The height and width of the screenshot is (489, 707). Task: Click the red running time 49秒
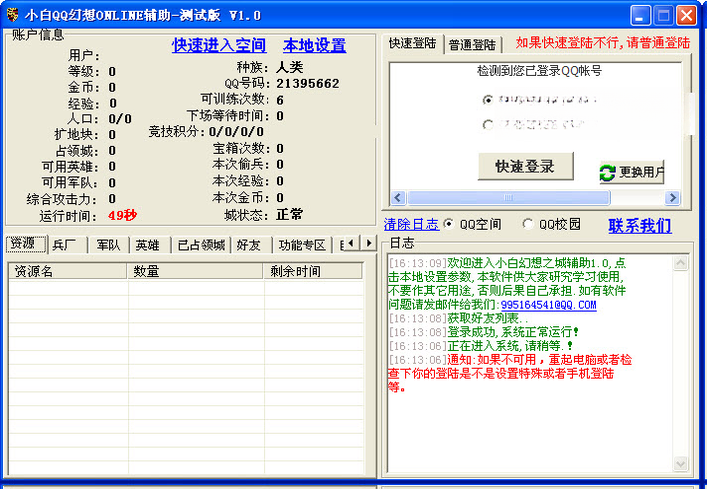point(122,215)
